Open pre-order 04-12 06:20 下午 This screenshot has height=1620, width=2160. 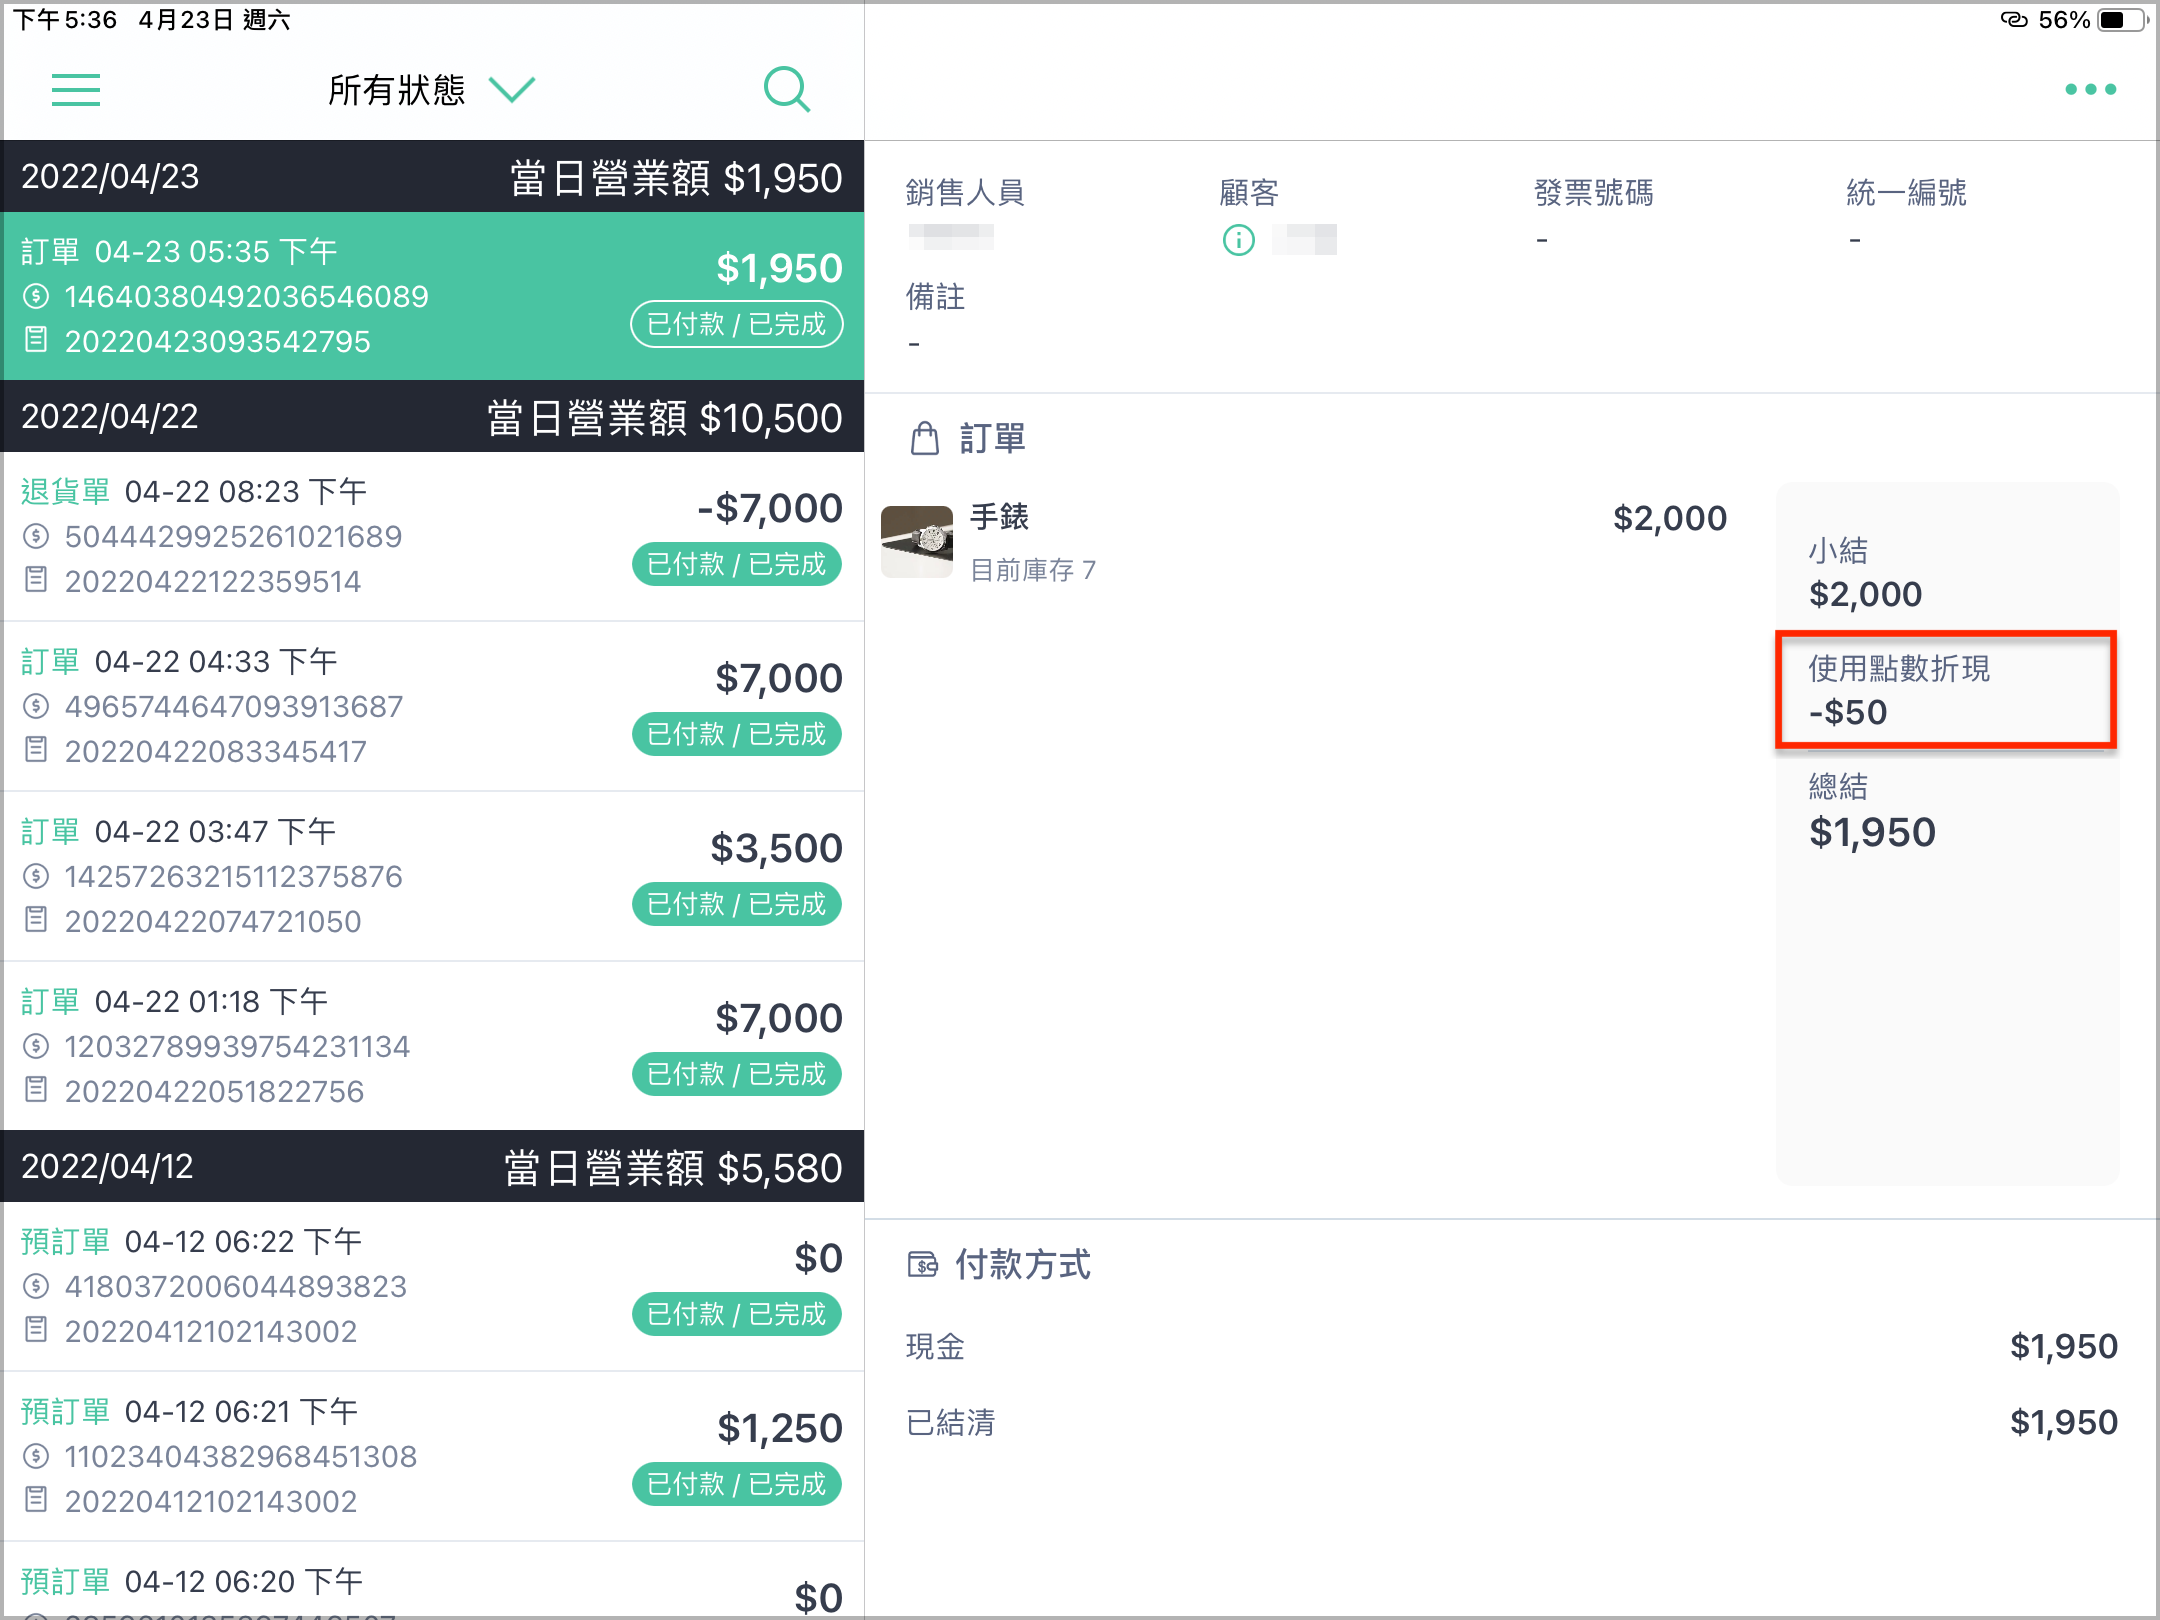433,1580
